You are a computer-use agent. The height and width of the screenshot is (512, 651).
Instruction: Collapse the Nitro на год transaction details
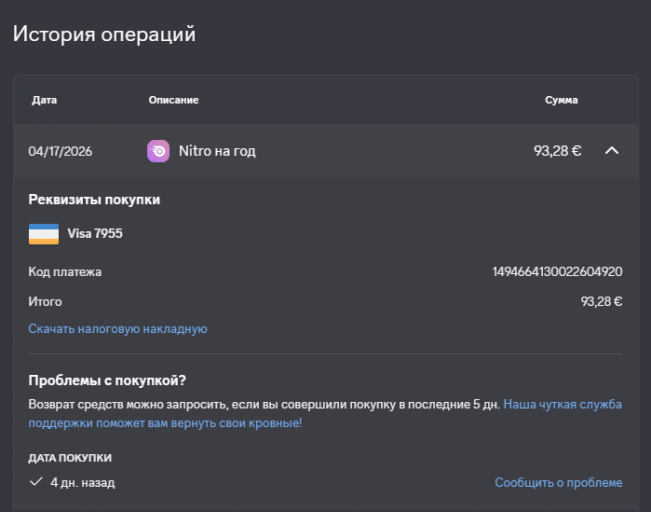612,151
